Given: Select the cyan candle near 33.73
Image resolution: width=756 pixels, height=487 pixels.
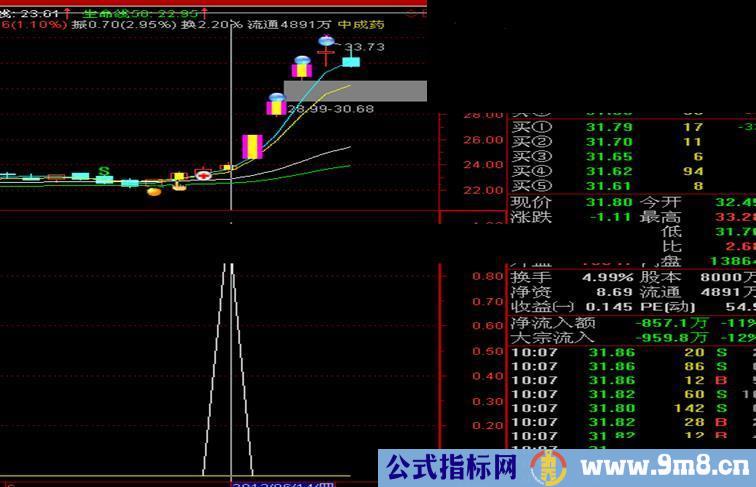Looking at the screenshot, I should point(351,61).
